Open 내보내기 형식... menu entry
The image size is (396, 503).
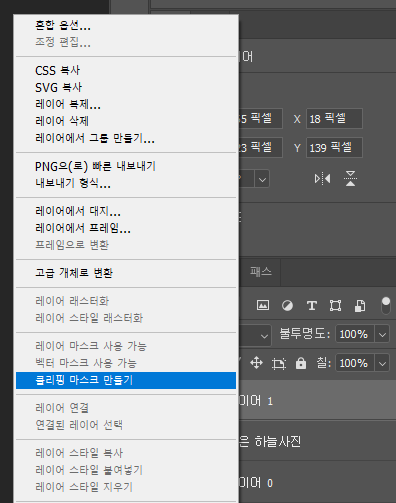(x=126, y=183)
